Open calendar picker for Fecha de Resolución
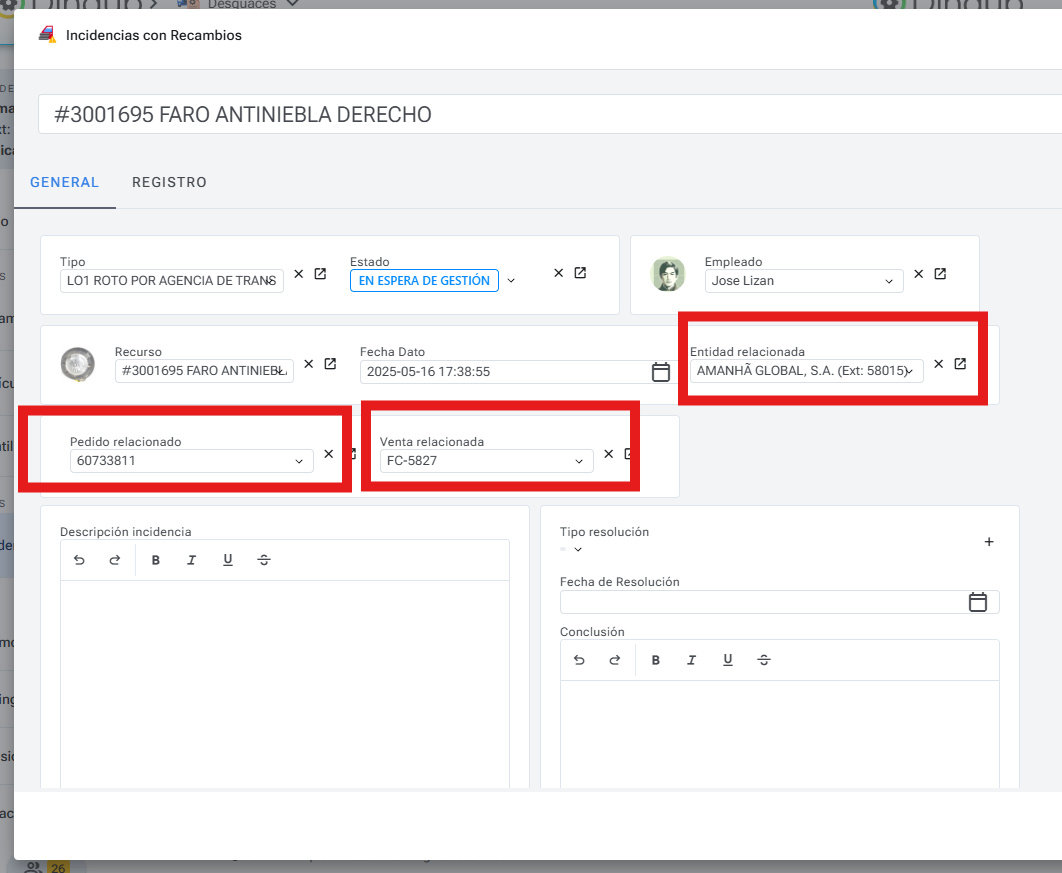The height and width of the screenshot is (873, 1062). click(x=978, y=602)
